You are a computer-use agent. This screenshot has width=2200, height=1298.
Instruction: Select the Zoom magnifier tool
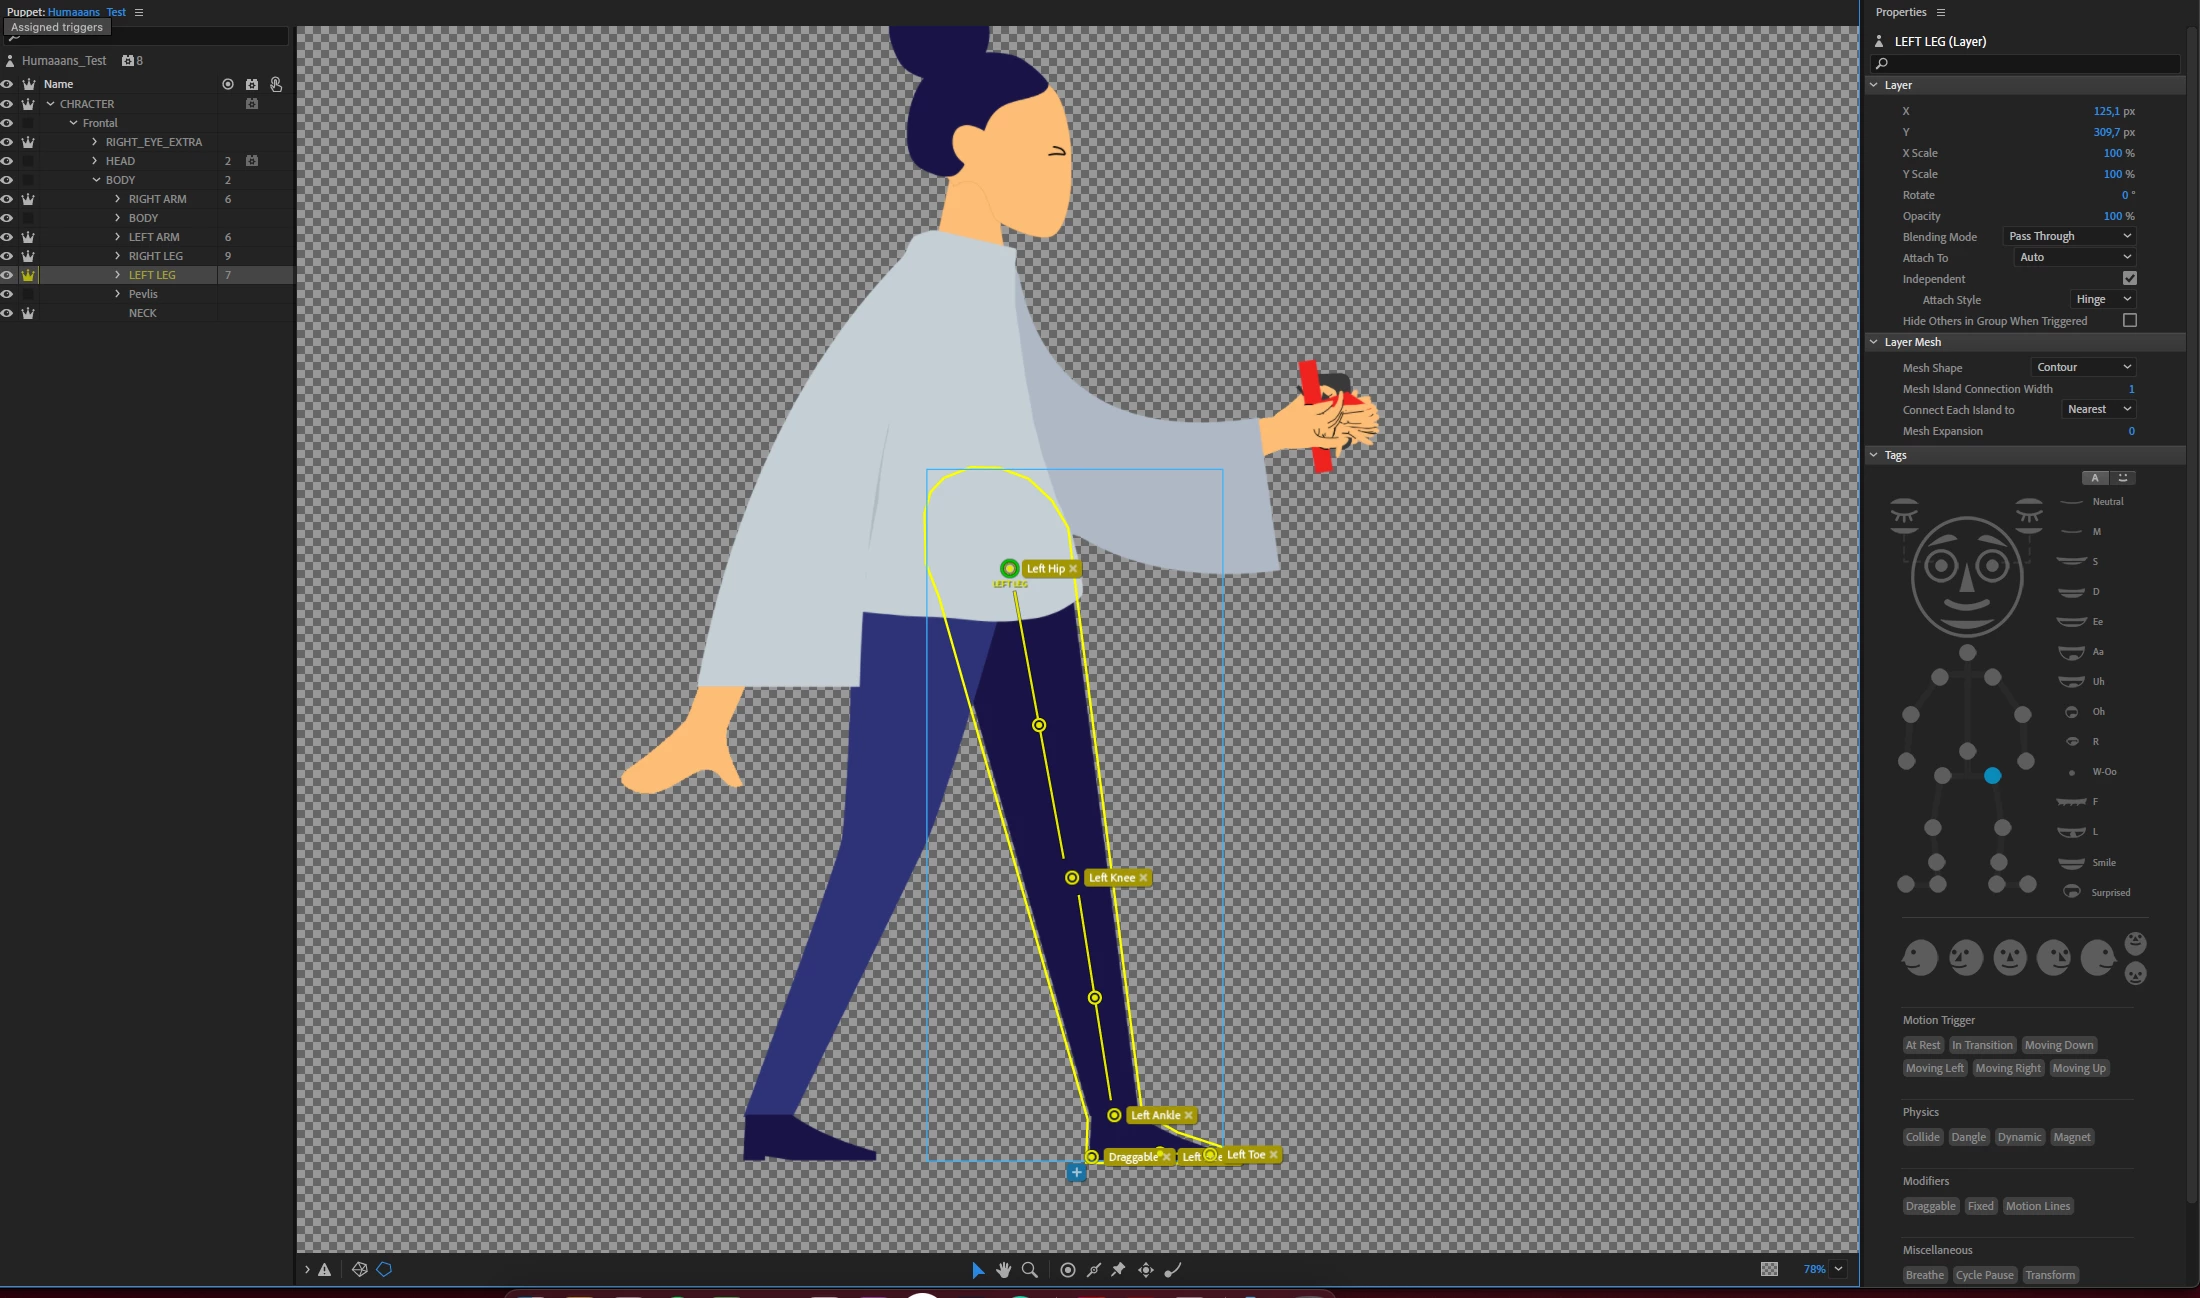coord(1029,1270)
